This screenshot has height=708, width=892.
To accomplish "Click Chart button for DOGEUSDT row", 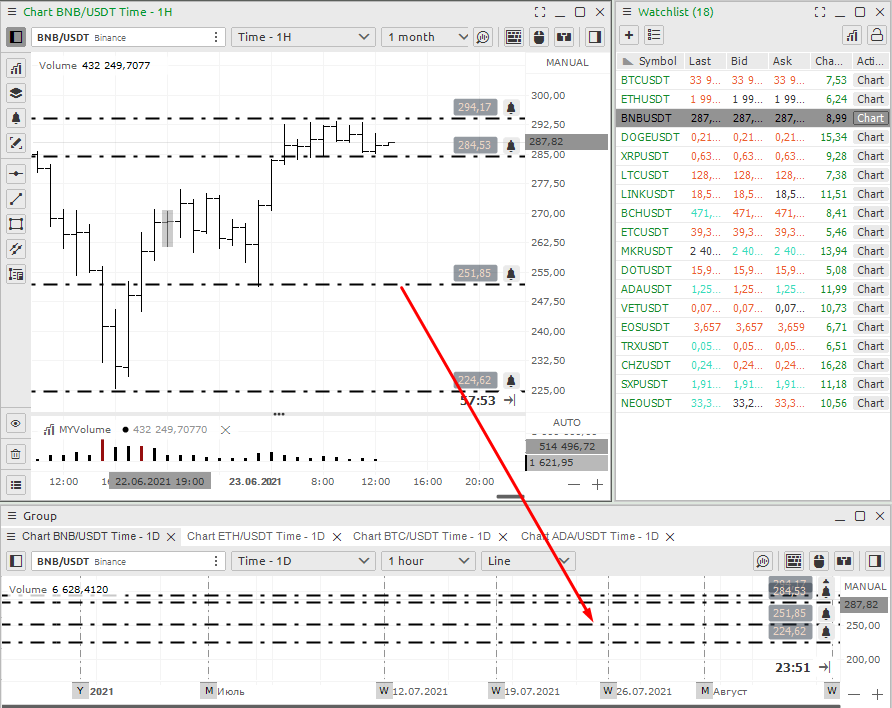I will [x=870, y=137].
